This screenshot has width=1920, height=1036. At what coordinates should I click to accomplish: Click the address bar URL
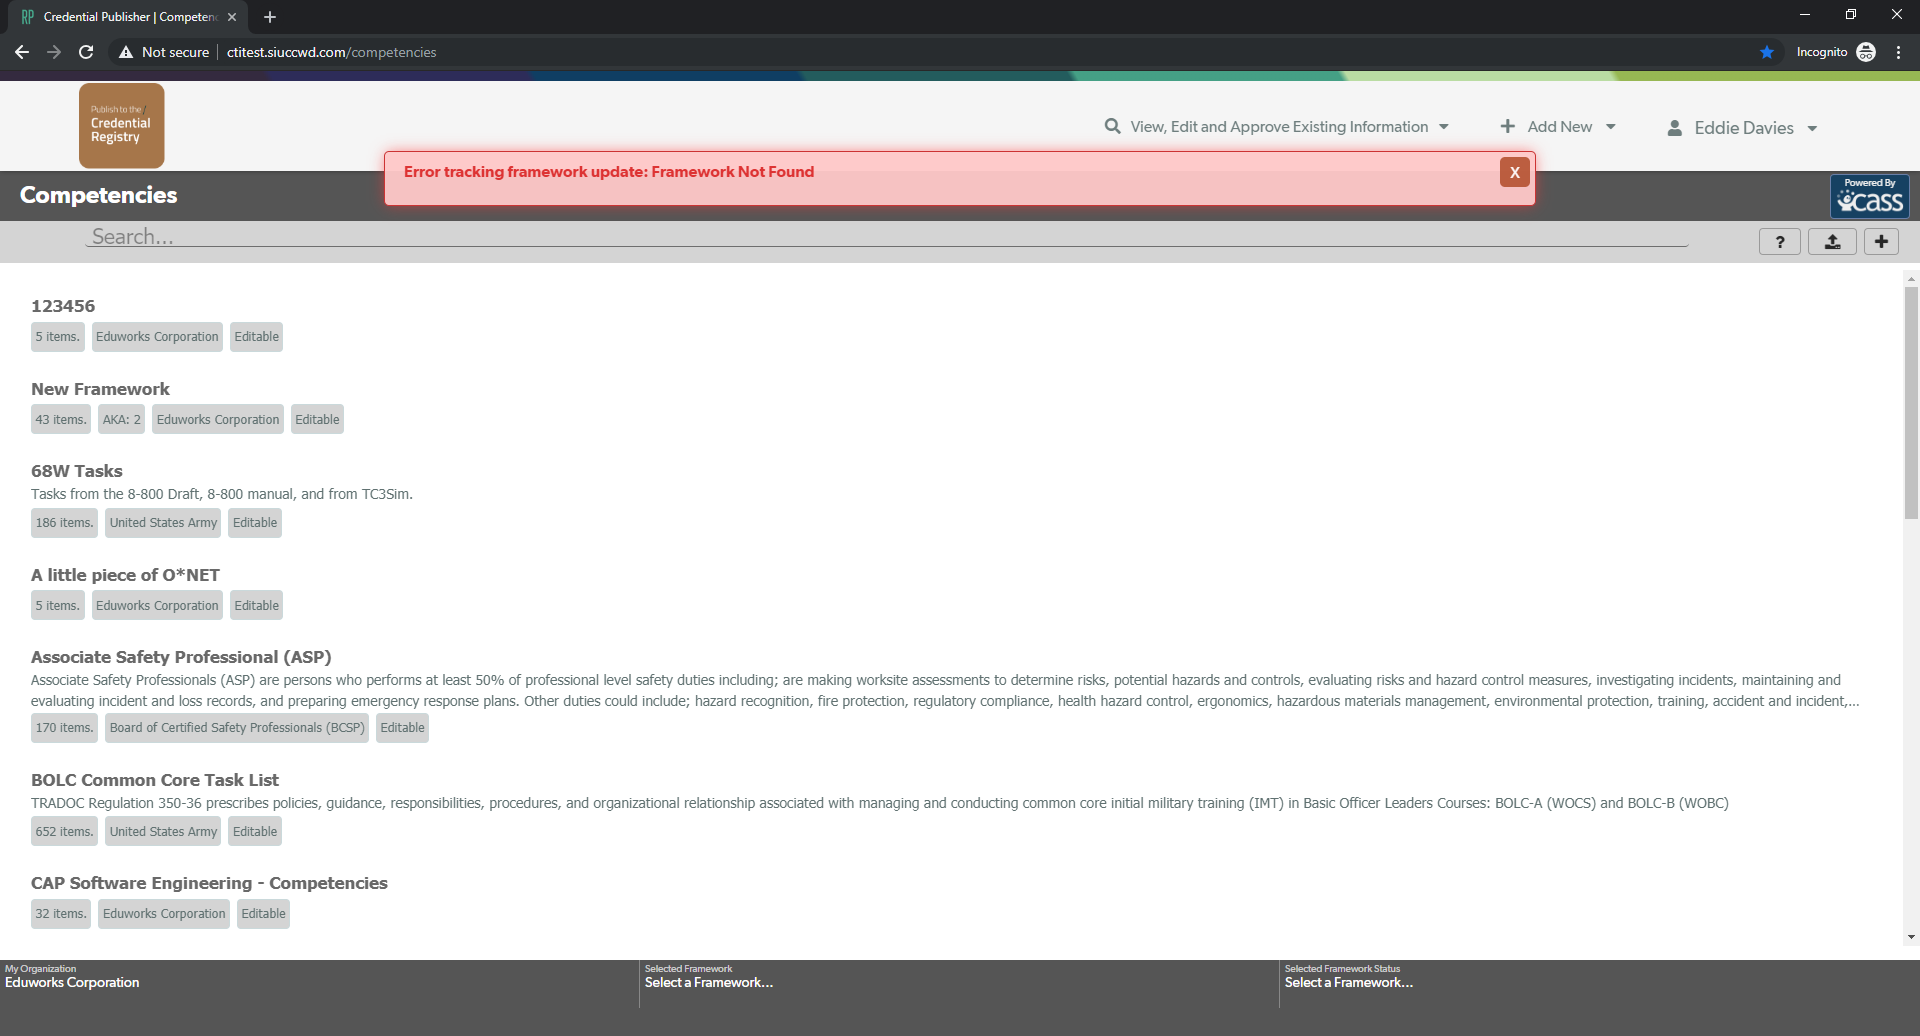coord(331,52)
